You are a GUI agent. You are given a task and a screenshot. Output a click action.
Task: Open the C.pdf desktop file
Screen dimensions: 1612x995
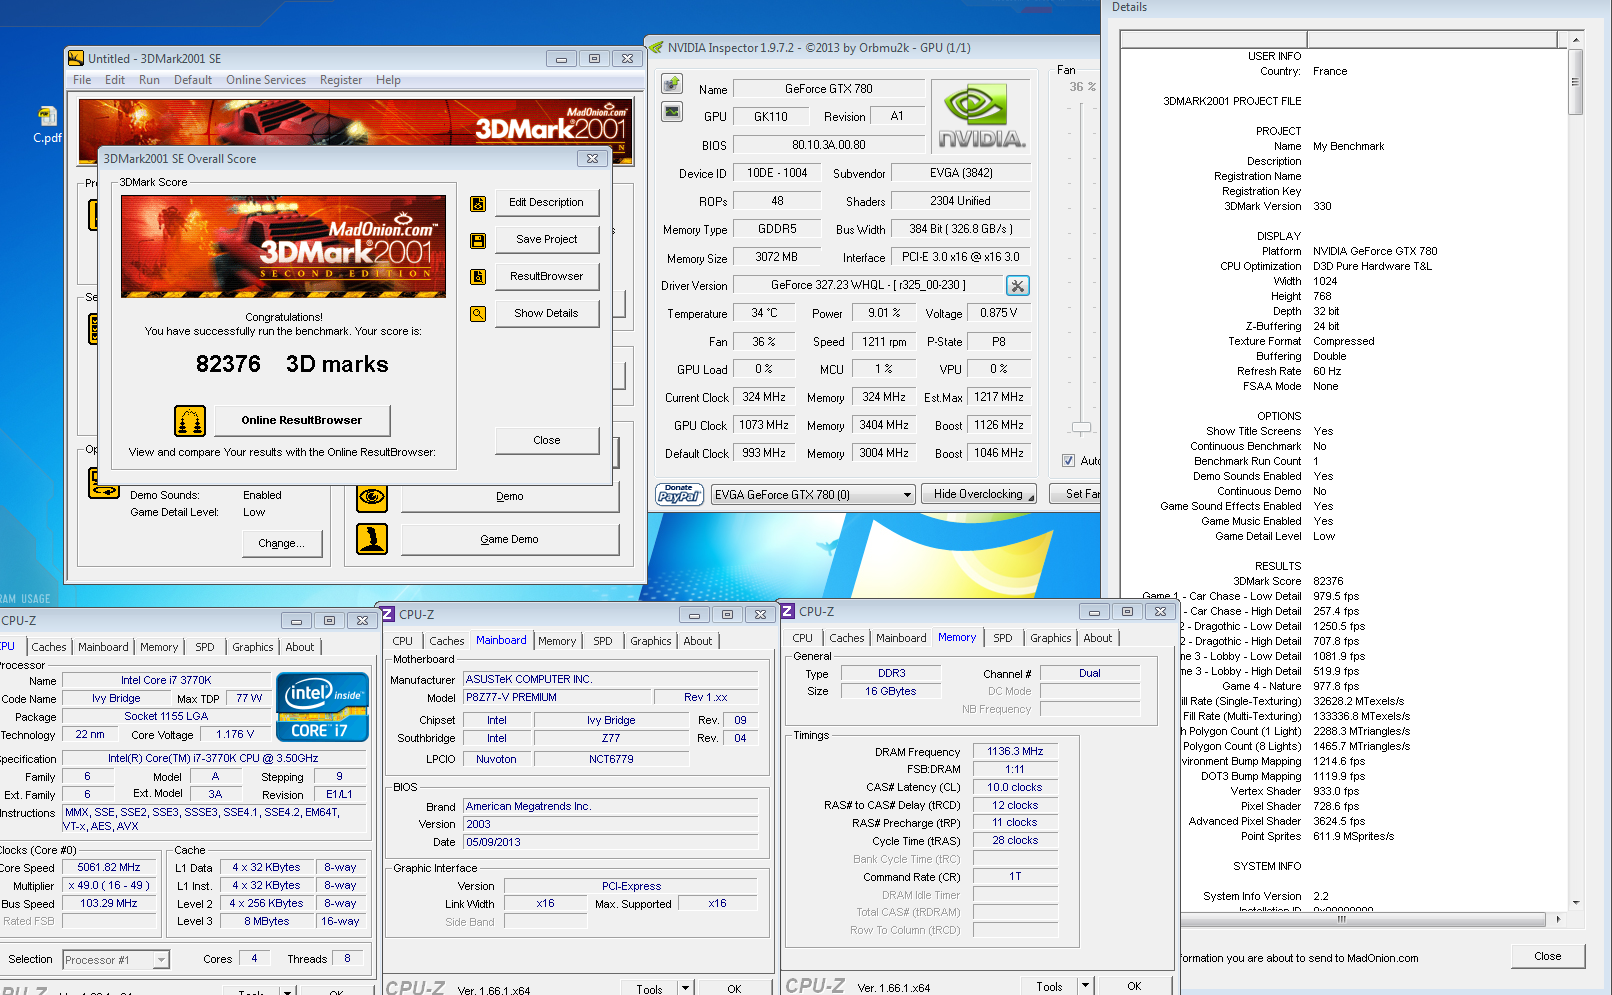(x=47, y=125)
